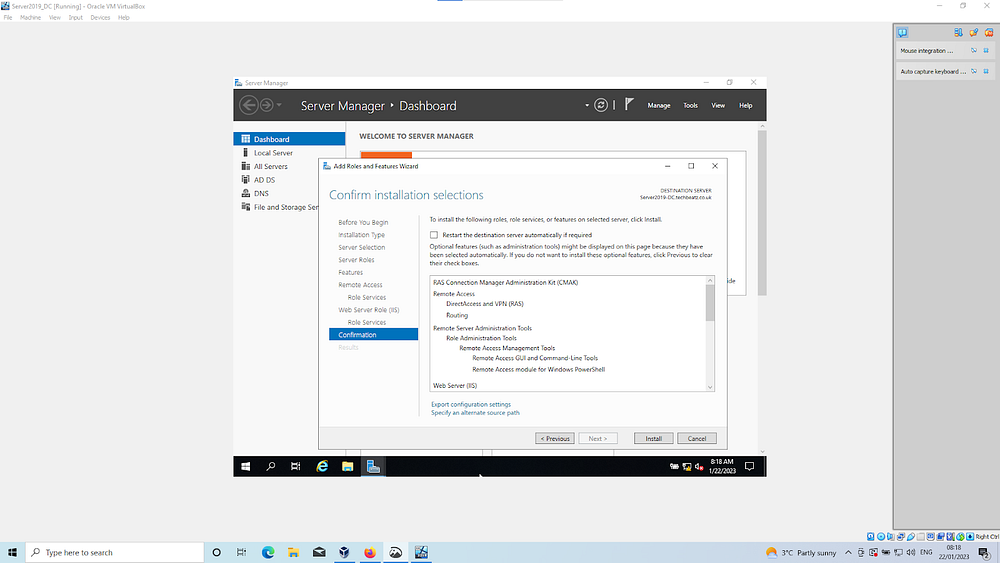Click the guest taskbar search magnifier

click(270, 467)
